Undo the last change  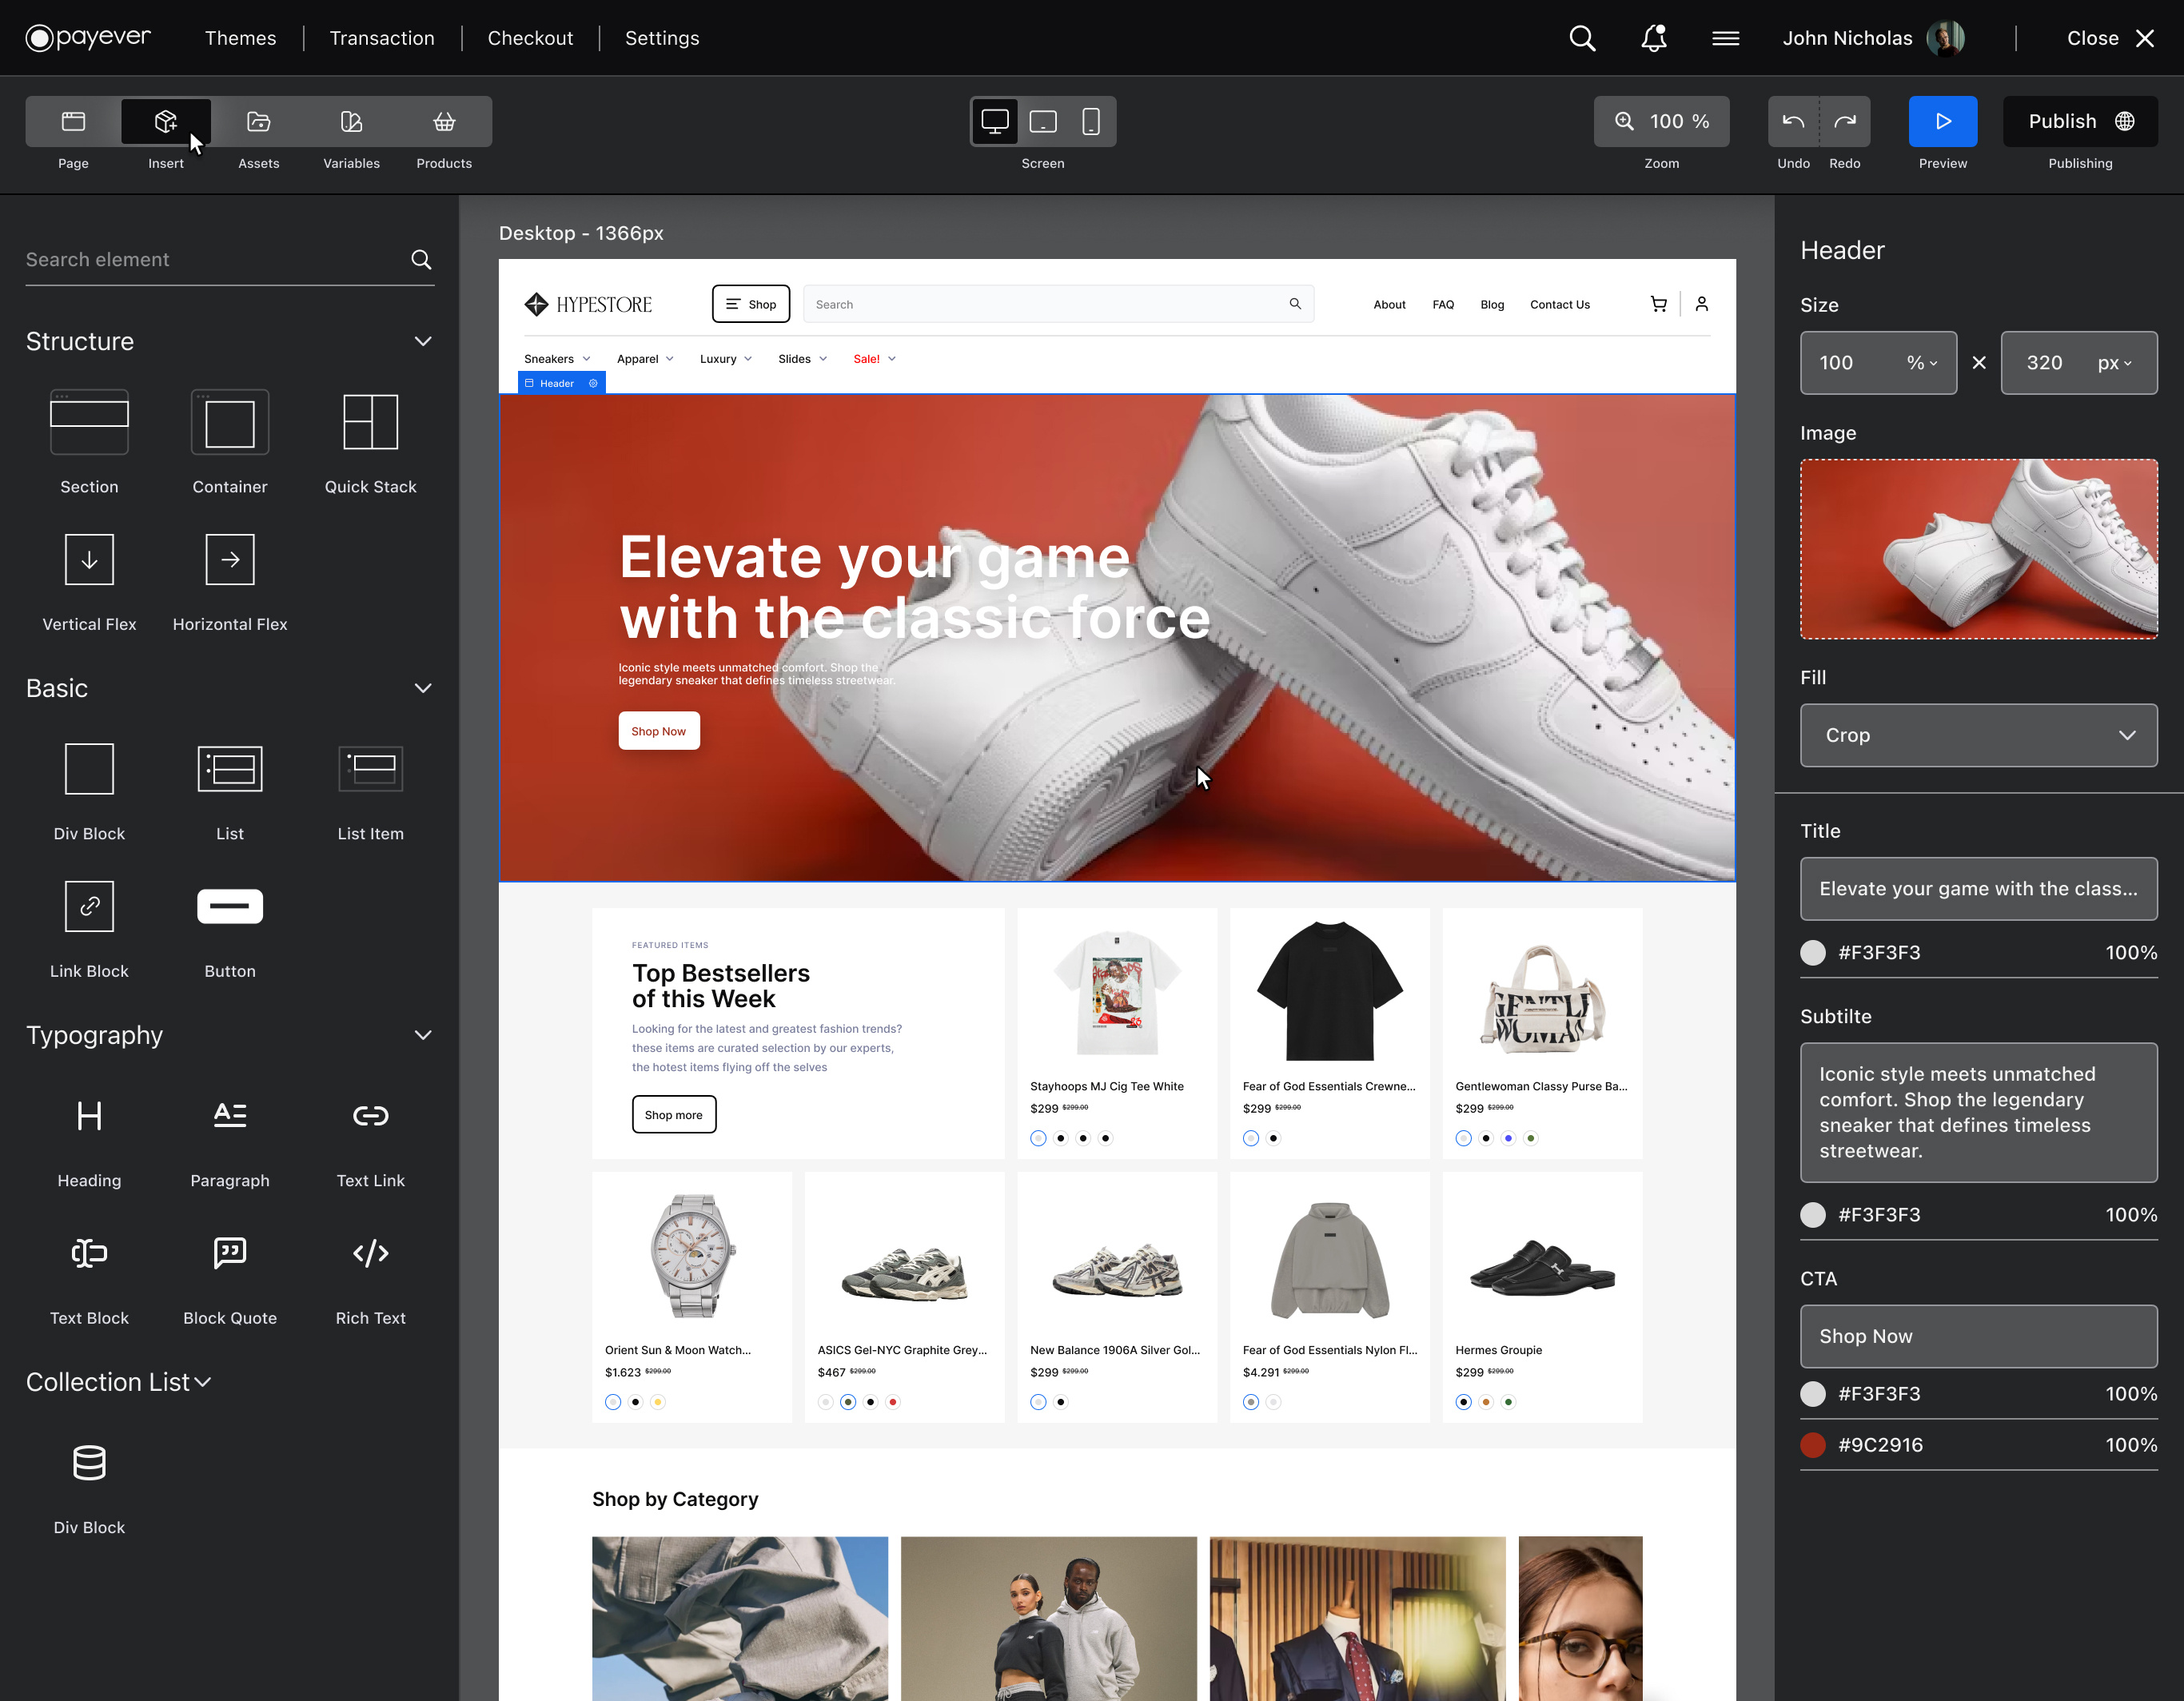1793,121
